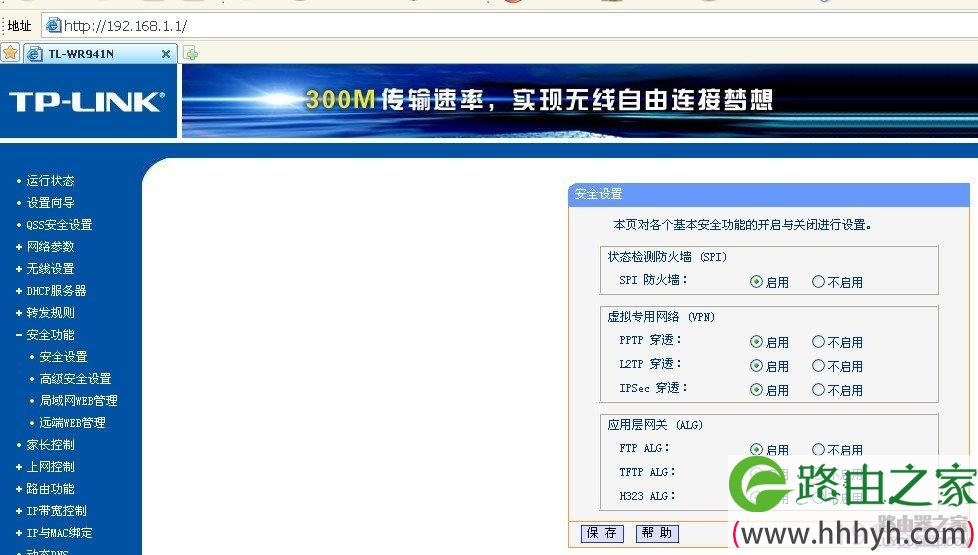Open QSS安全设置 in the sidebar

tap(59, 224)
